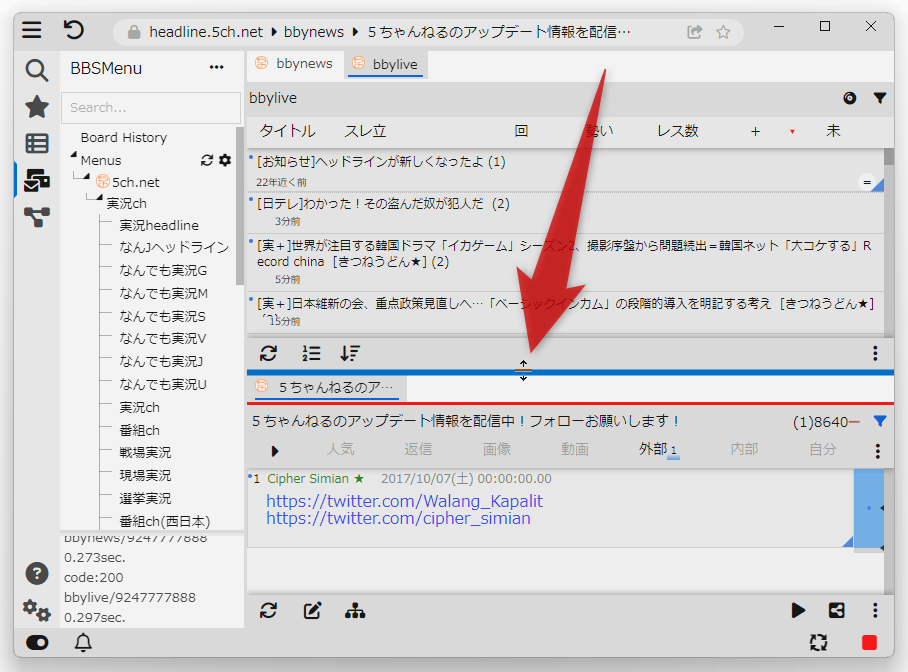This screenshot has width=908, height=672.
Task: Open the bbylive thread list filter
Action: pyautogui.click(x=880, y=98)
